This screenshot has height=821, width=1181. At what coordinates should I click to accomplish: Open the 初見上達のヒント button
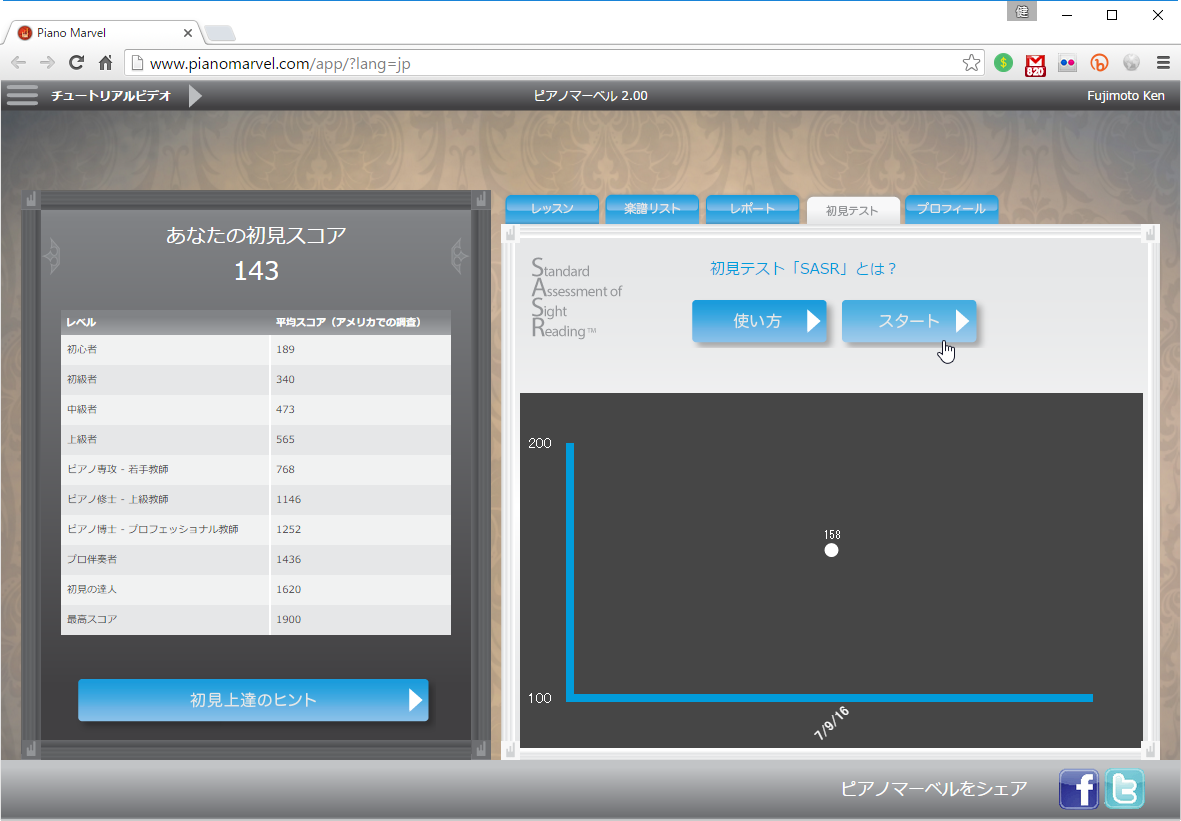click(x=253, y=700)
